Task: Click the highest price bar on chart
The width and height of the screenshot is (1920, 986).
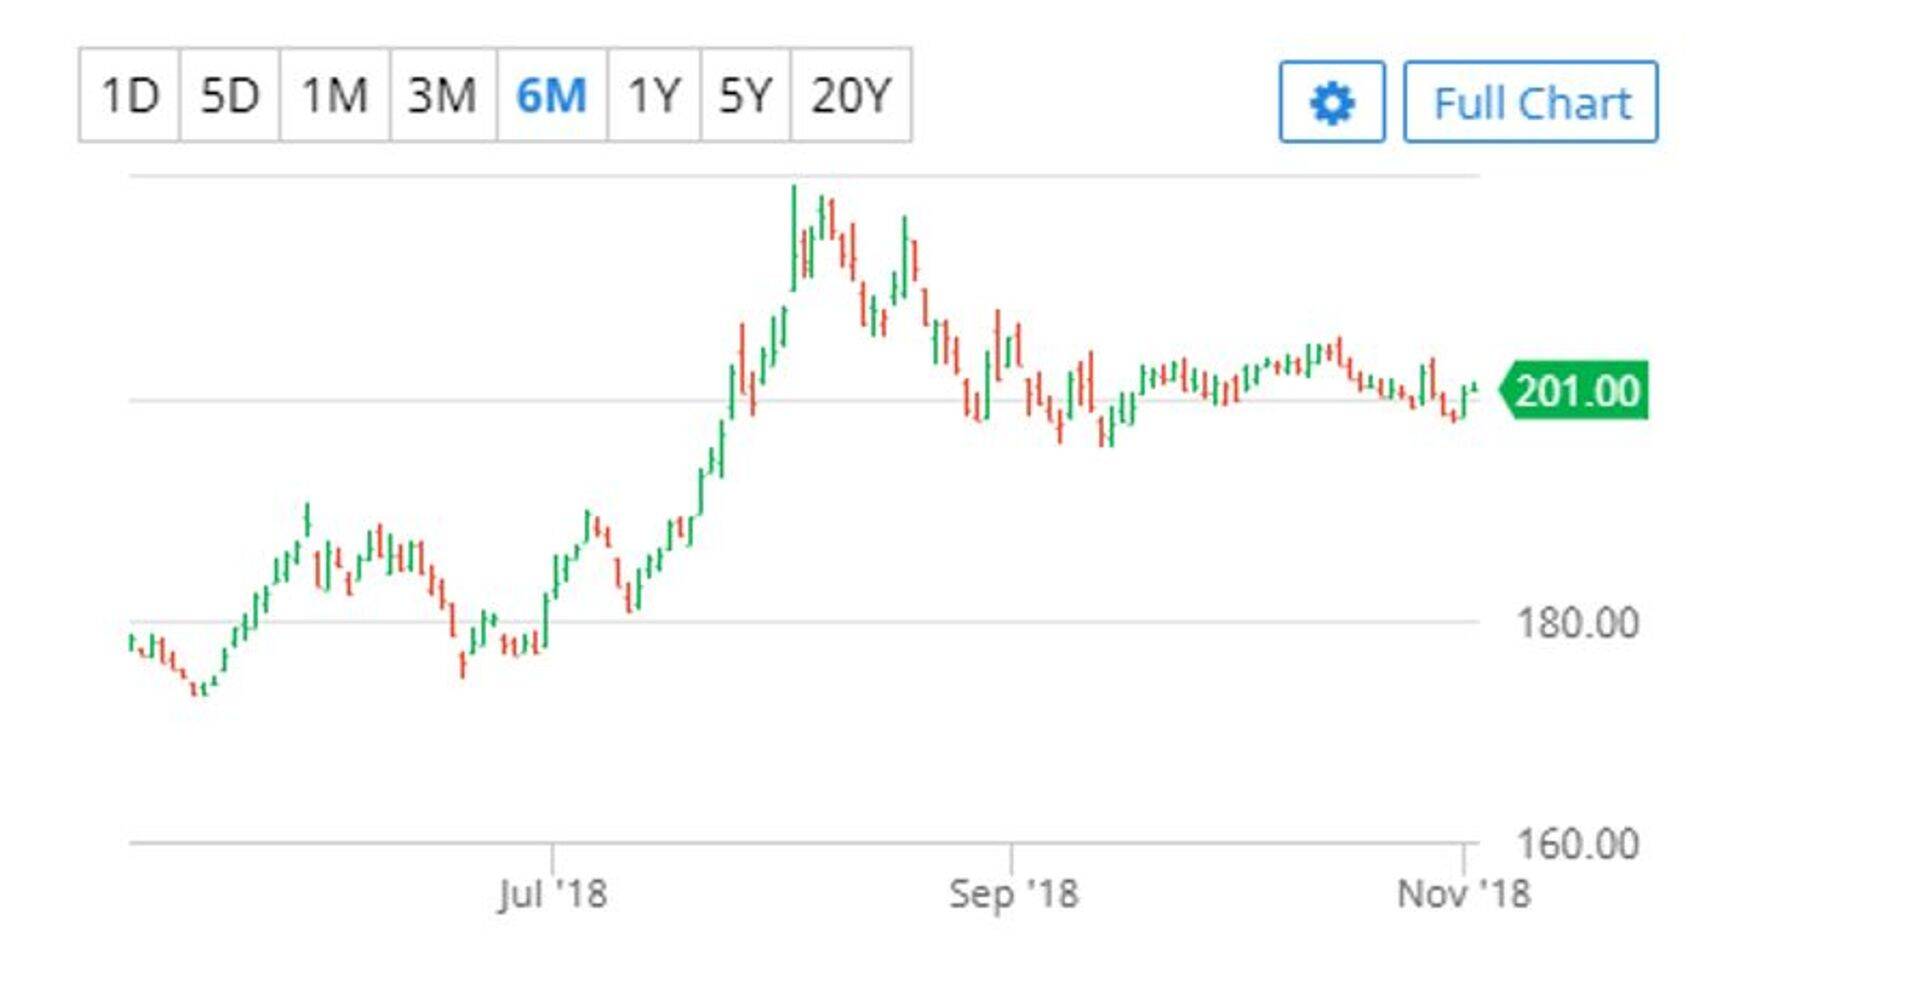Action: (795, 235)
